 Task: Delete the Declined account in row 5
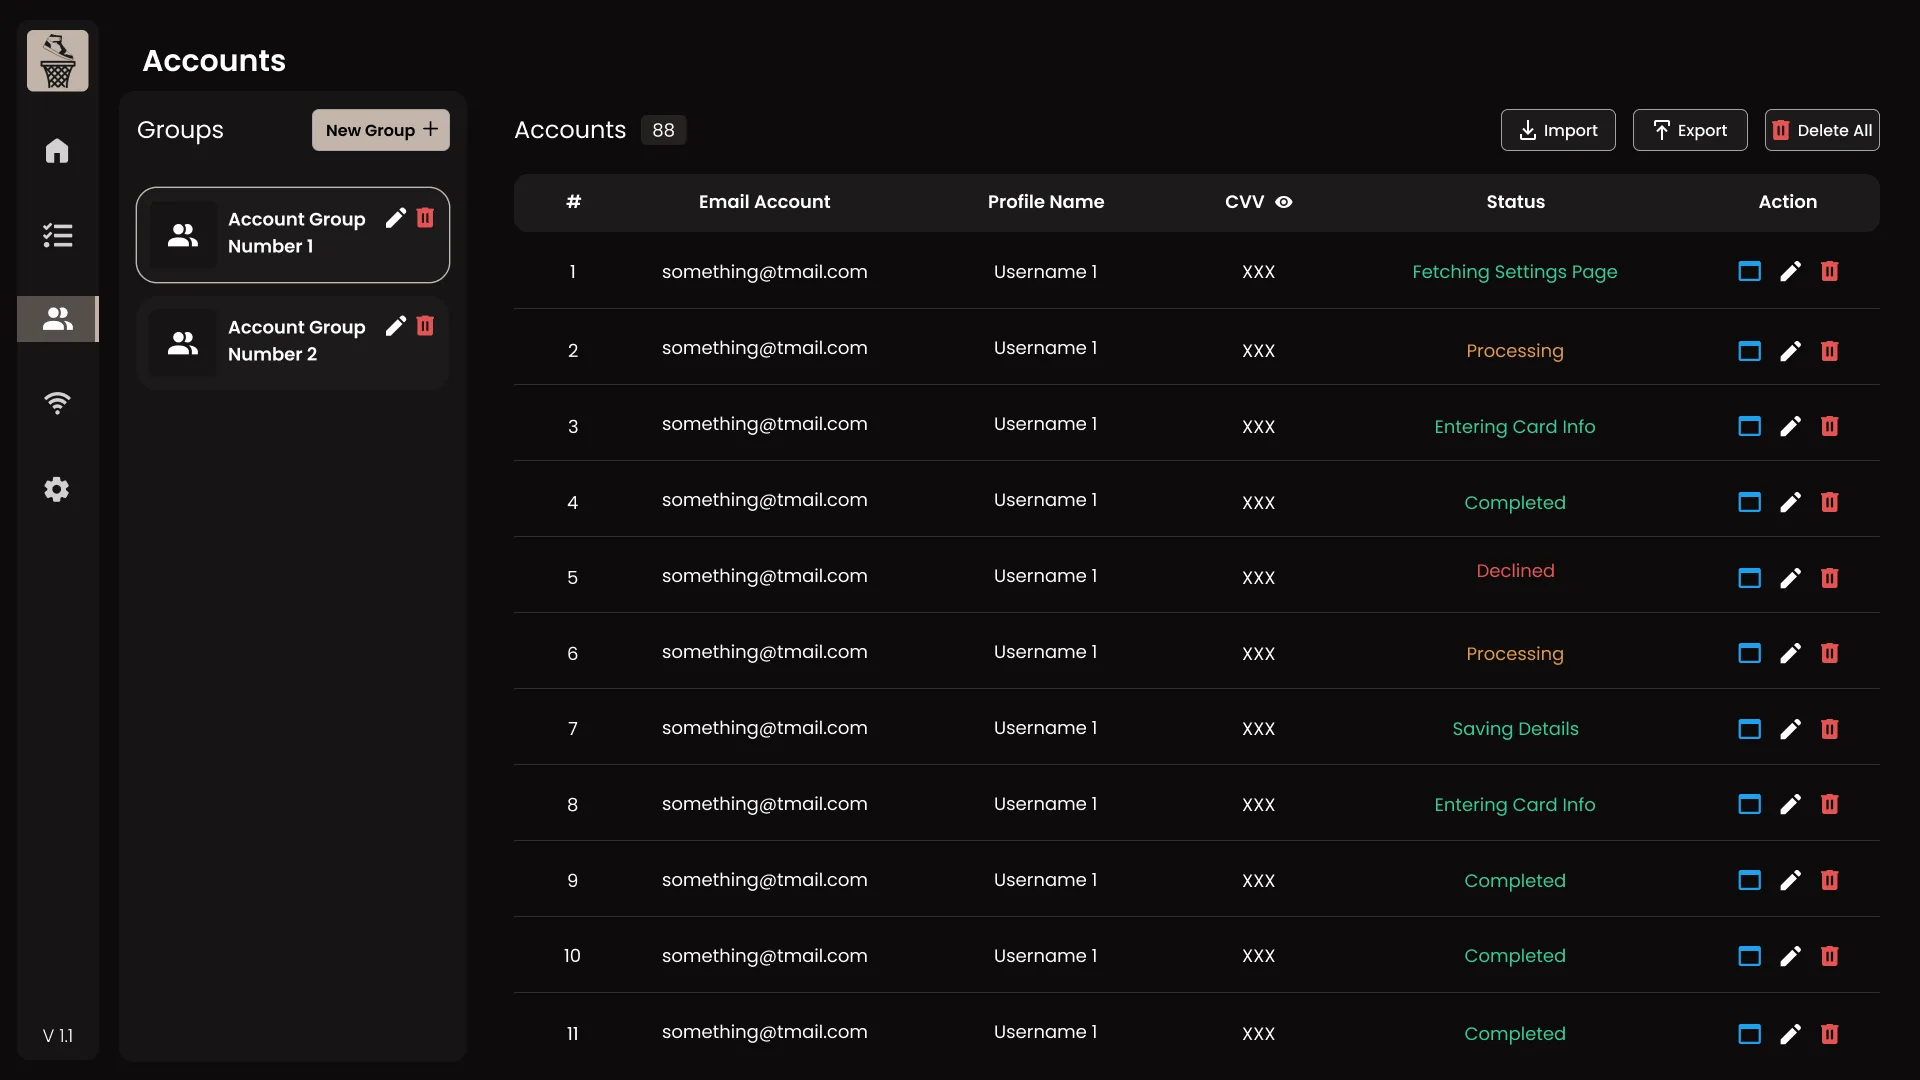pyautogui.click(x=1830, y=578)
